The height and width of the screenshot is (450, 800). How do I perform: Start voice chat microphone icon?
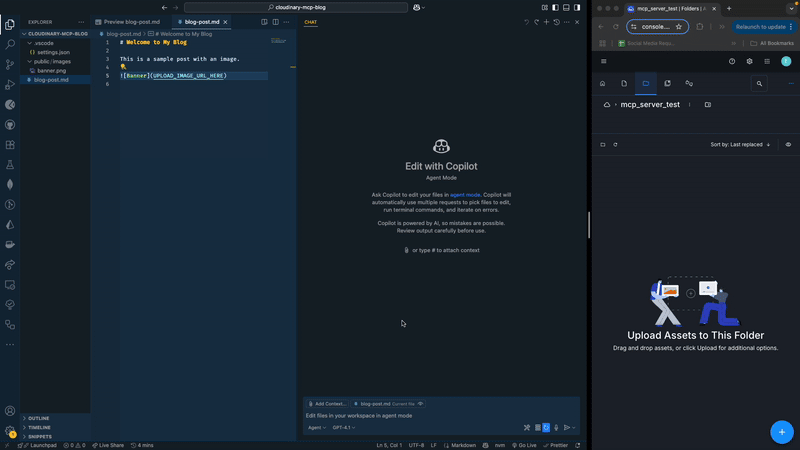[556, 428]
